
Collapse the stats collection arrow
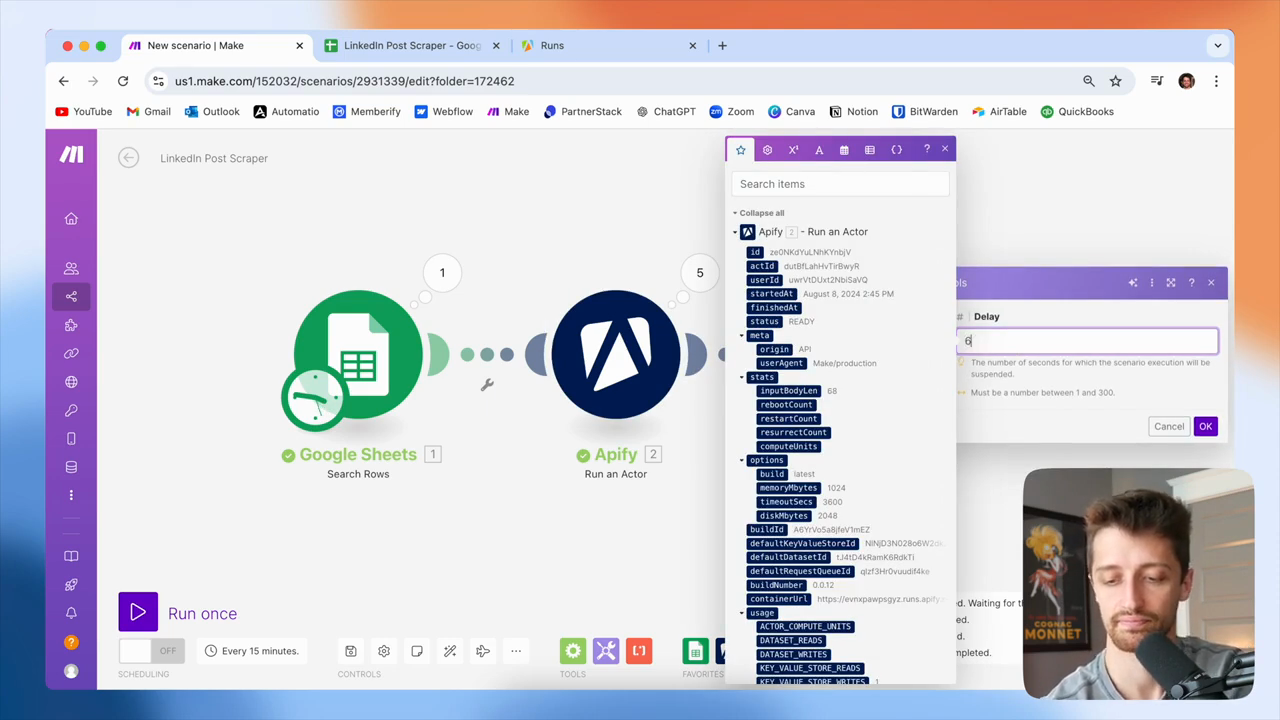click(742, 377)
